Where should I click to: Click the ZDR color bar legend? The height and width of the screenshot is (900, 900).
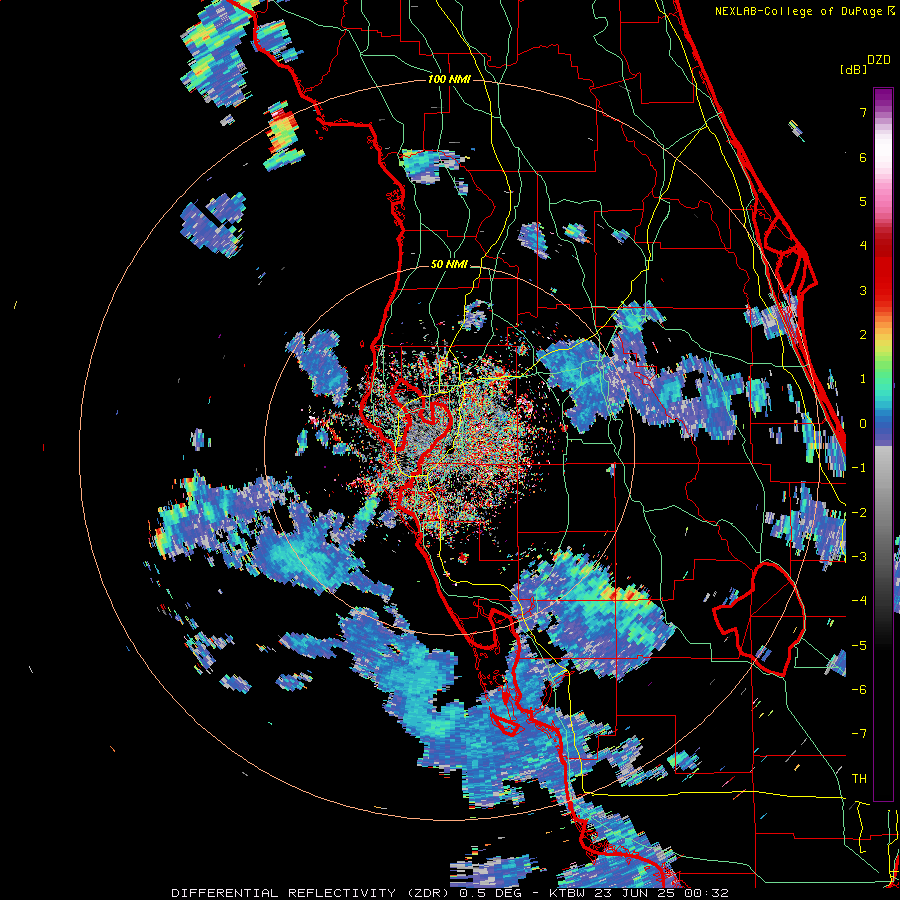(x=883, y=444)
